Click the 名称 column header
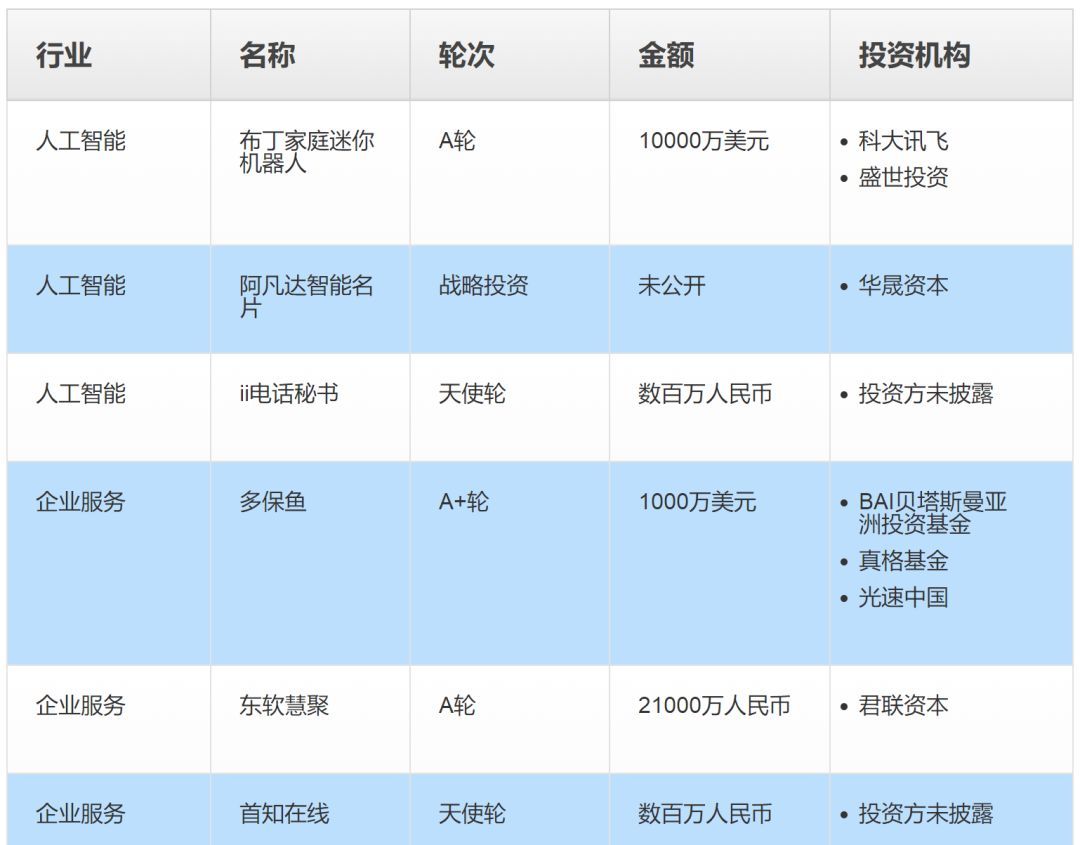This screenshot has height=845, width=1080. [x=267, y=56]
